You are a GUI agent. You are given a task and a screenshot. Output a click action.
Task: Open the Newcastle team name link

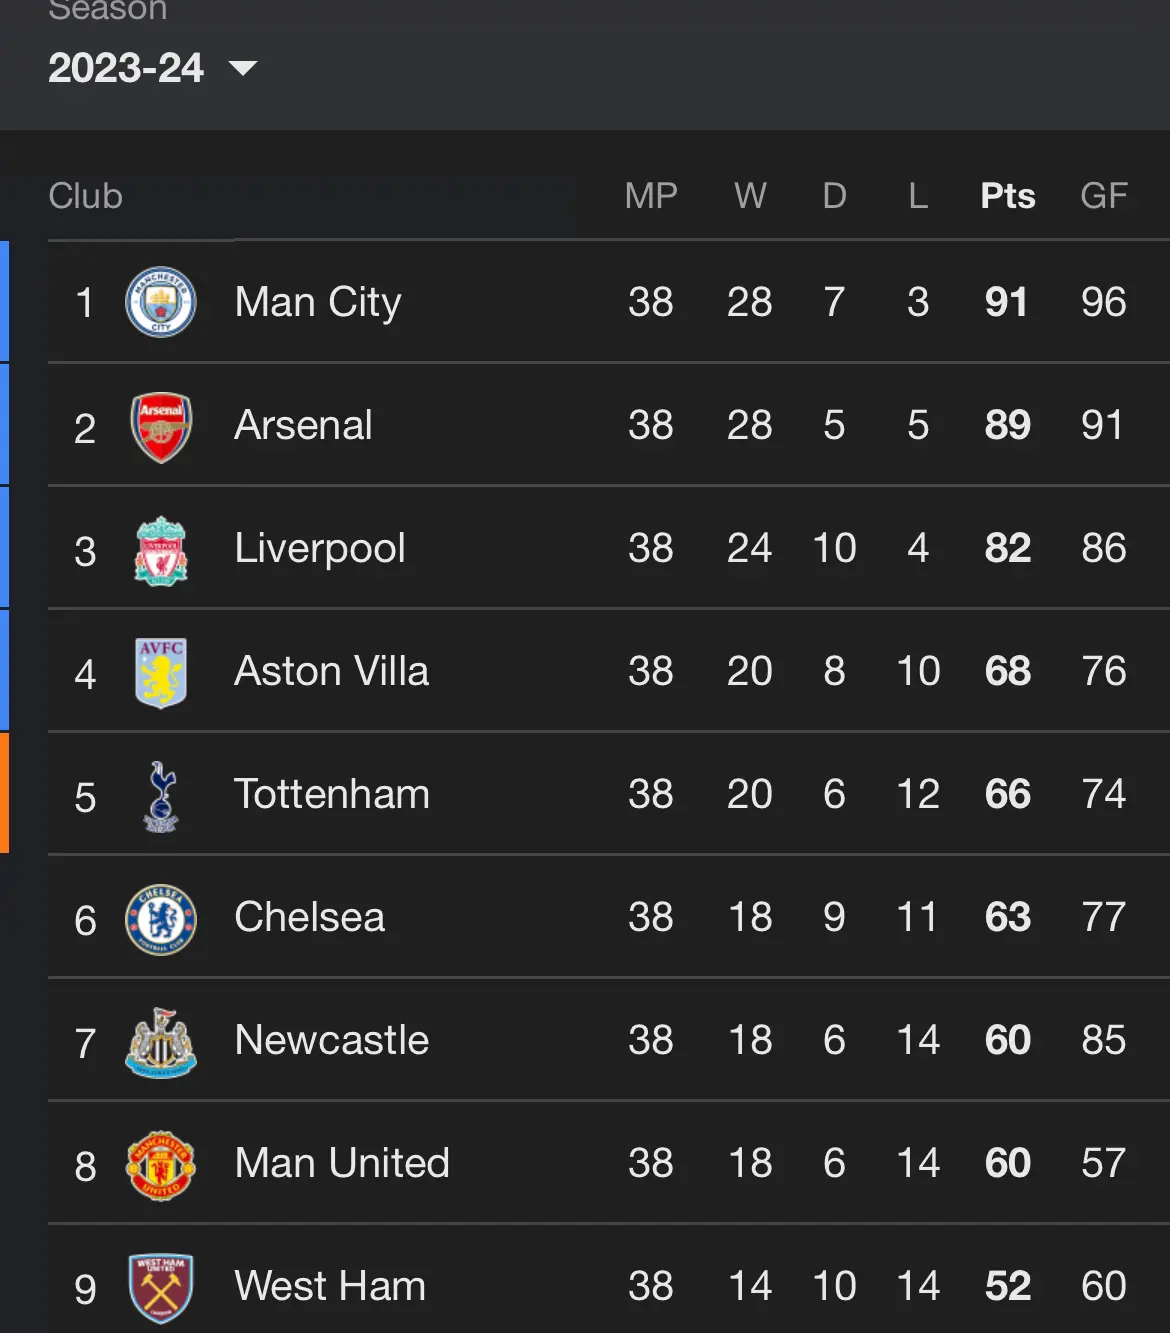pos(332,1040)
